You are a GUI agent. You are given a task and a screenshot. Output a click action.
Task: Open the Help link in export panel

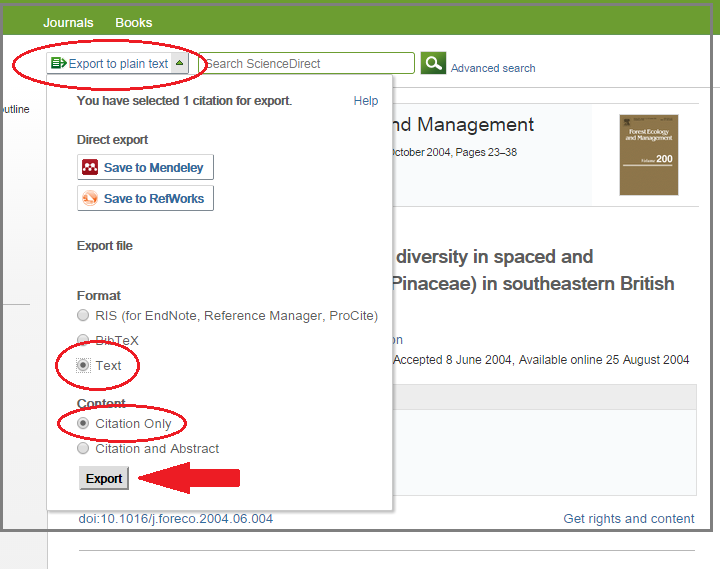tap(366, 101)
